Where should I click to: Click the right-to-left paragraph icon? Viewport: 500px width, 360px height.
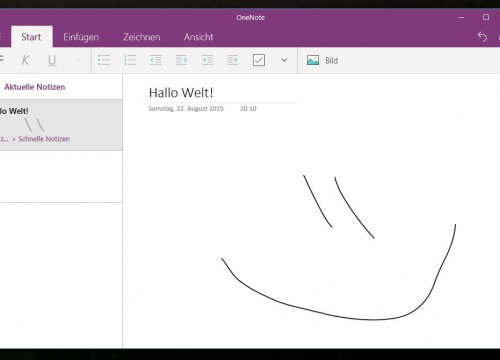[x=233, y=60]
